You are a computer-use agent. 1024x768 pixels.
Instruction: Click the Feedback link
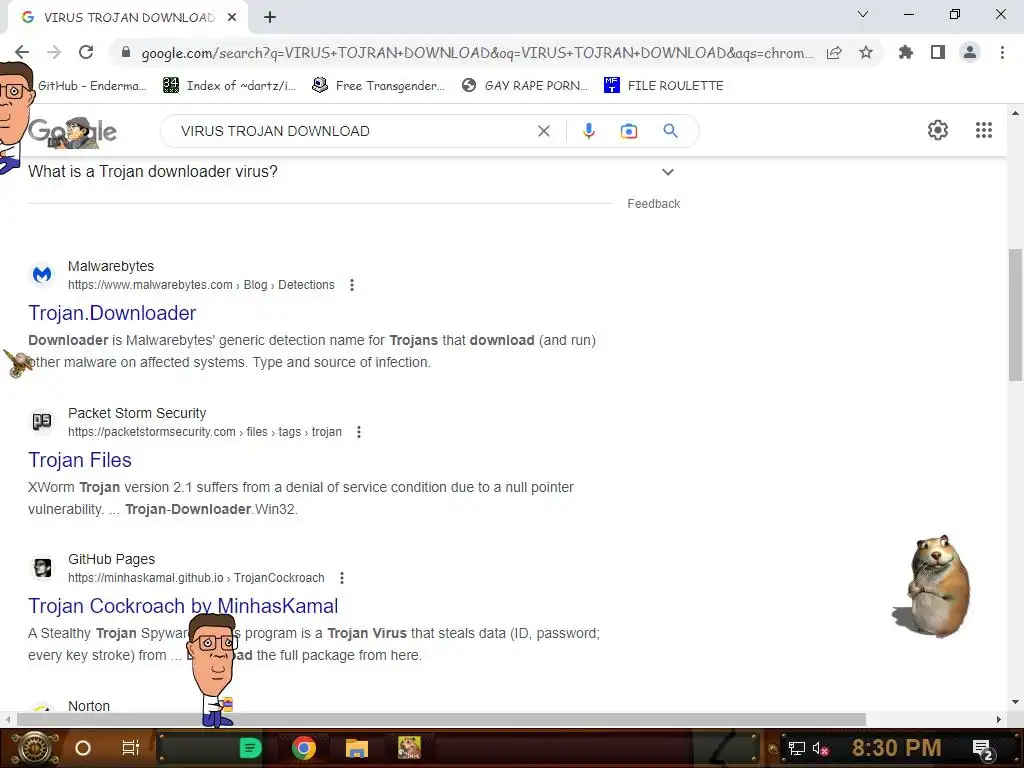pyautogui.click(x=653, y=204)
